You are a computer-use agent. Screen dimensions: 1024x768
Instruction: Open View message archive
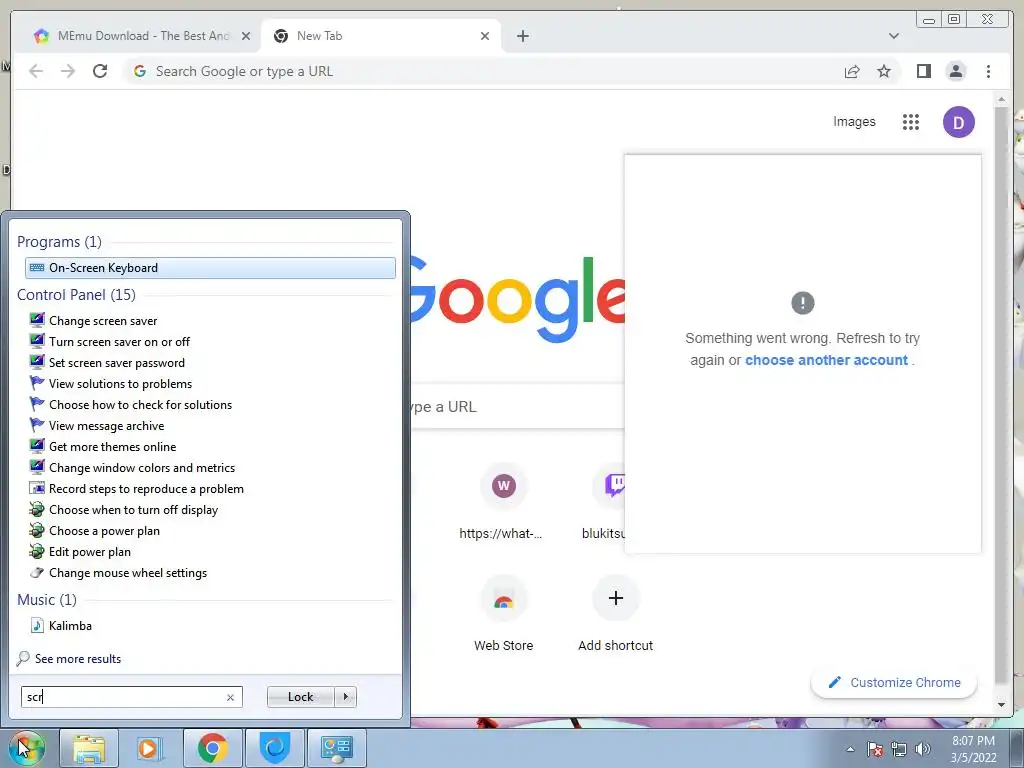pos(106,425)
